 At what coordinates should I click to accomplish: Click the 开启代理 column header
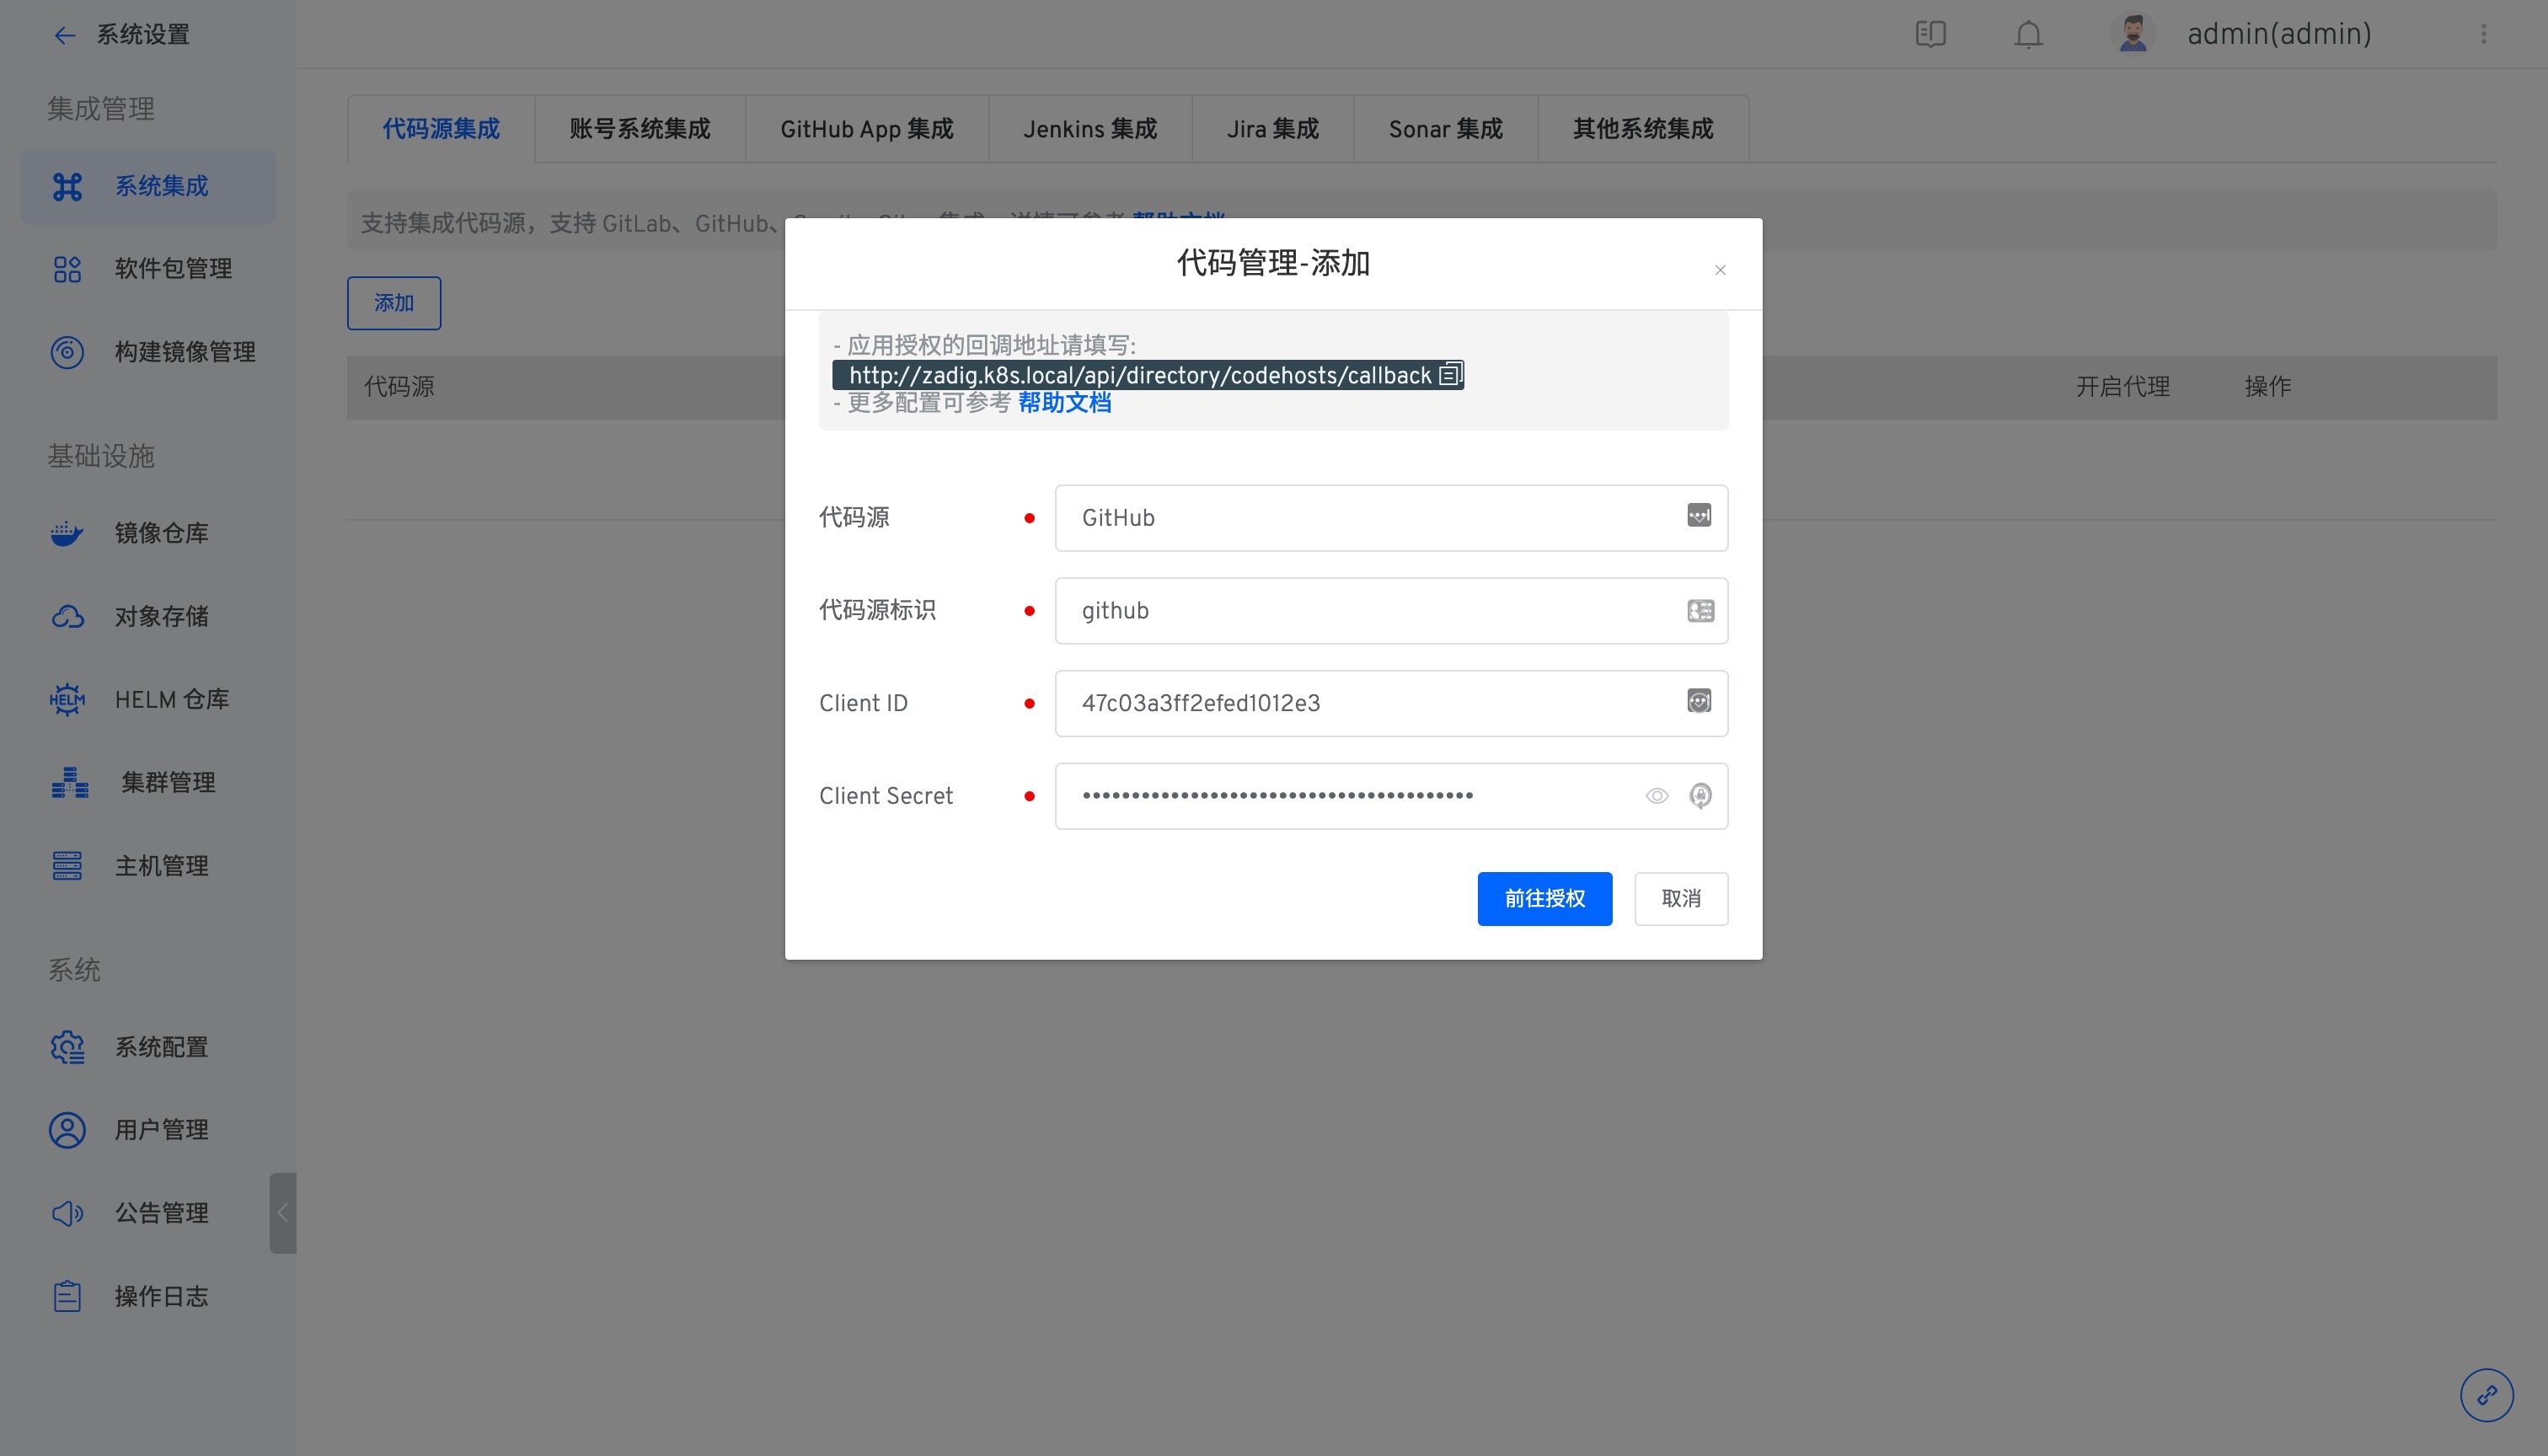coord(2123,387)
